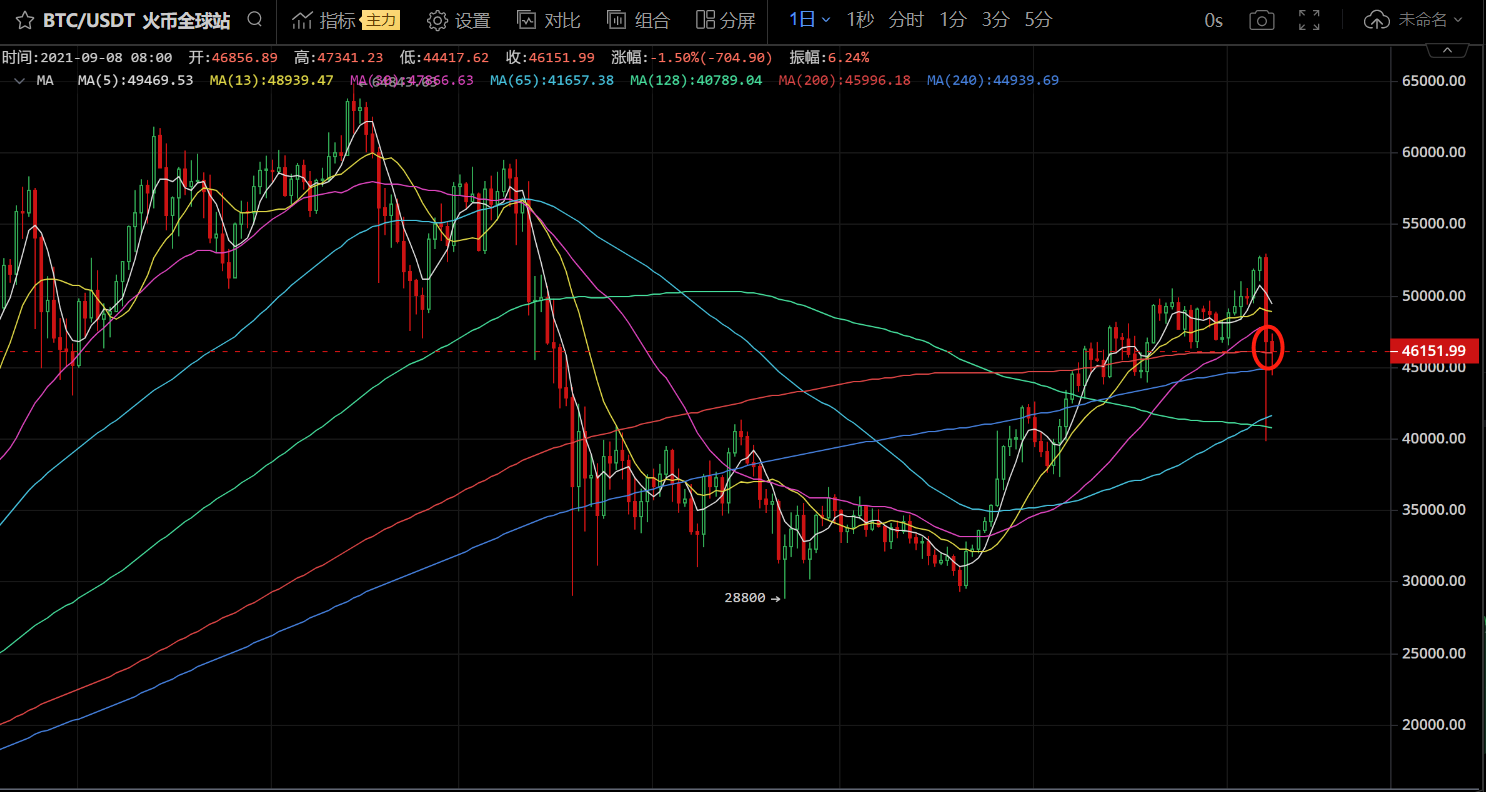Switch to the 3分 interval

(x=995, y=19)
